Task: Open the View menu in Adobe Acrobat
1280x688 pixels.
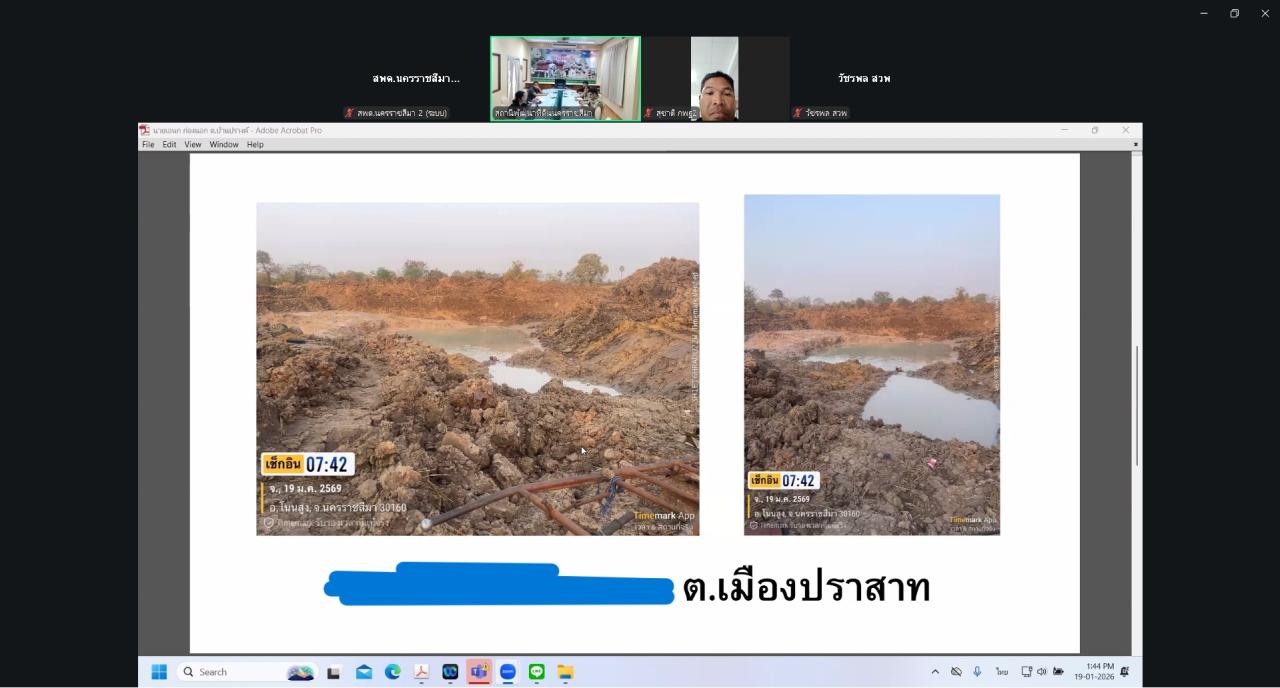Action: (x=192, y=144)
